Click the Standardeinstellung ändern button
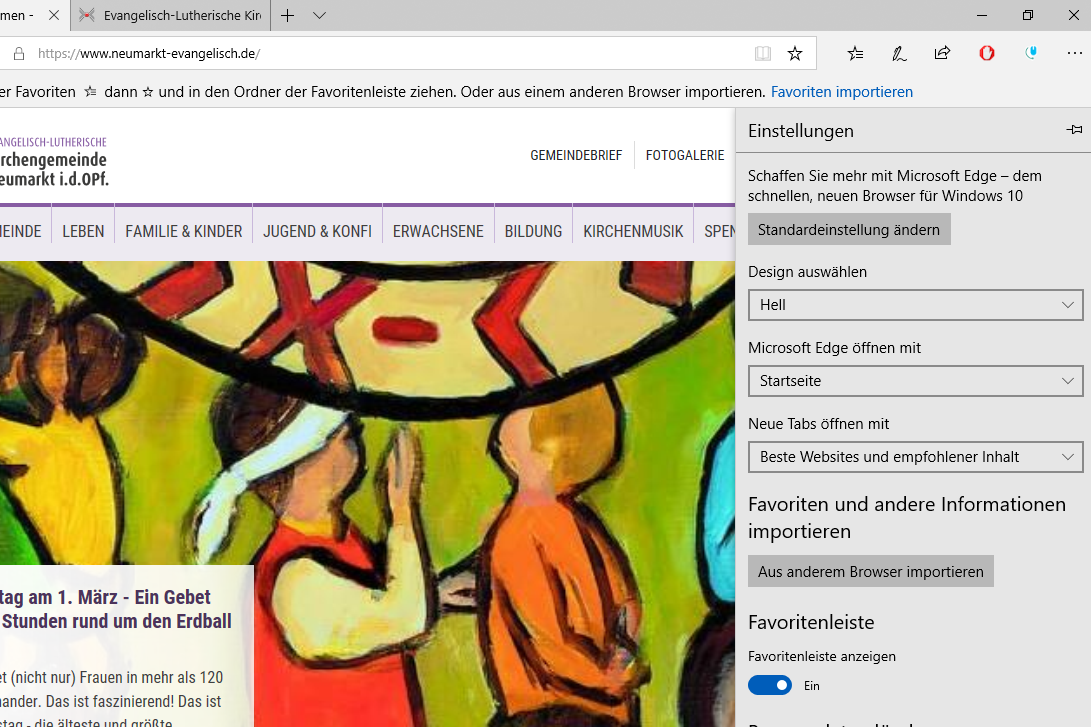This screenshot has width=1091, height=727. pyautogui.click(x=849, y=230)
